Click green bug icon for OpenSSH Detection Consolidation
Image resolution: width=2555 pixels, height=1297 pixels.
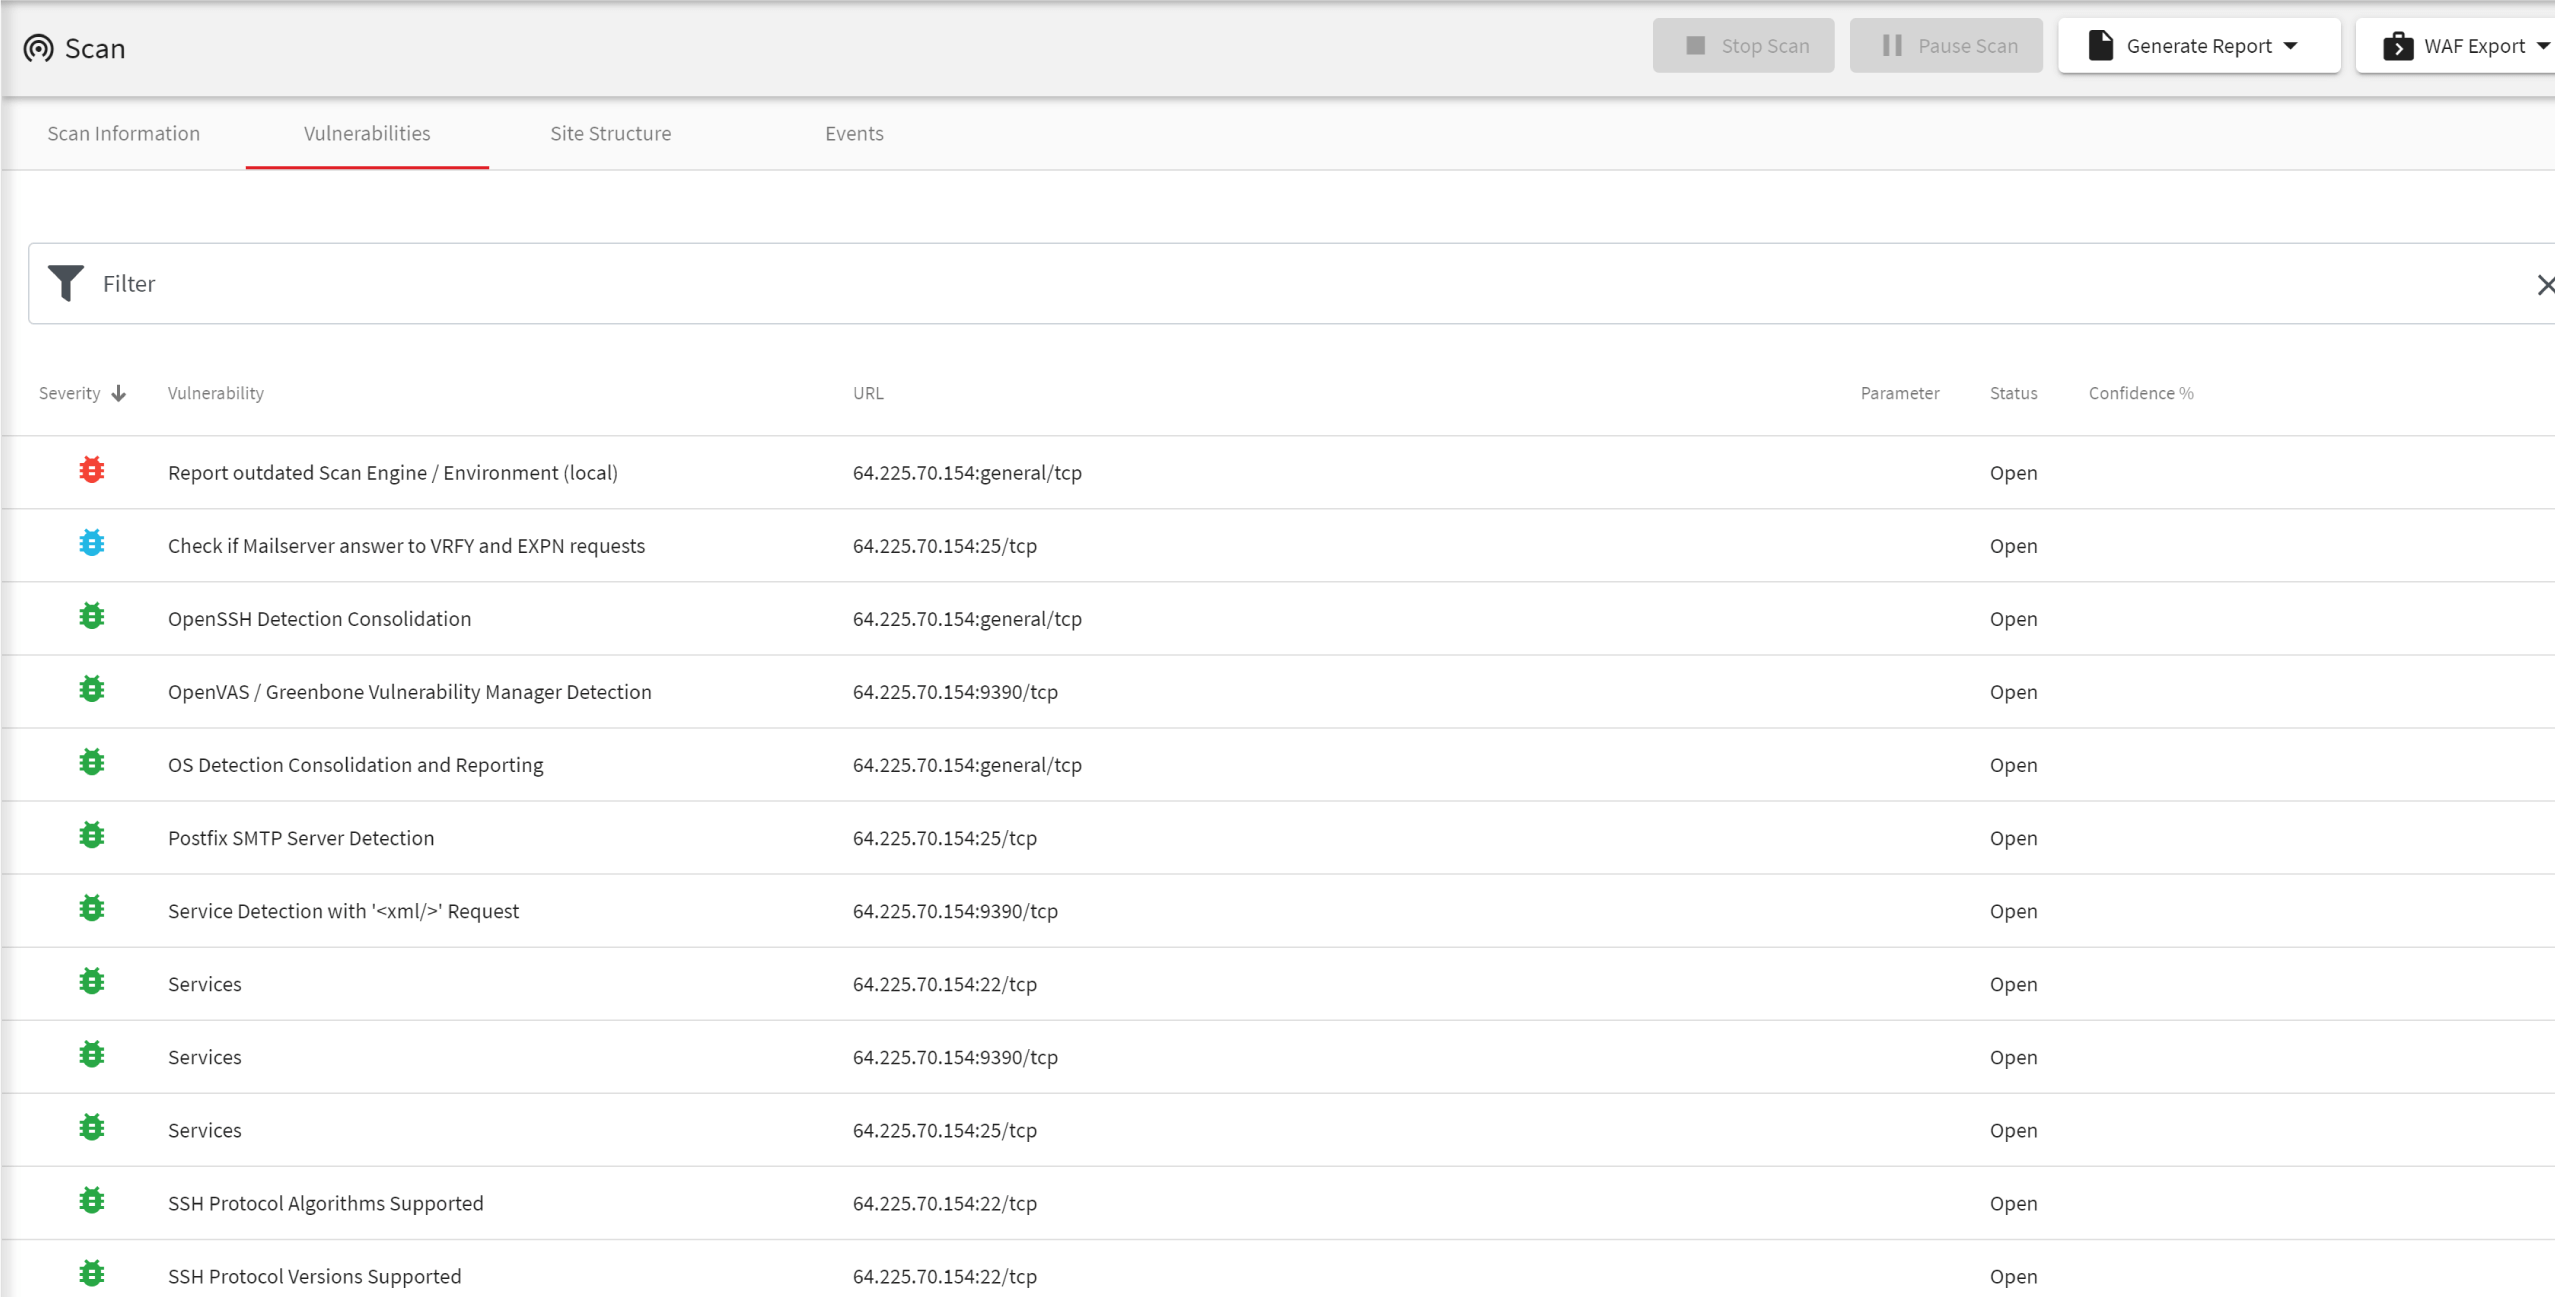(92, 616)
